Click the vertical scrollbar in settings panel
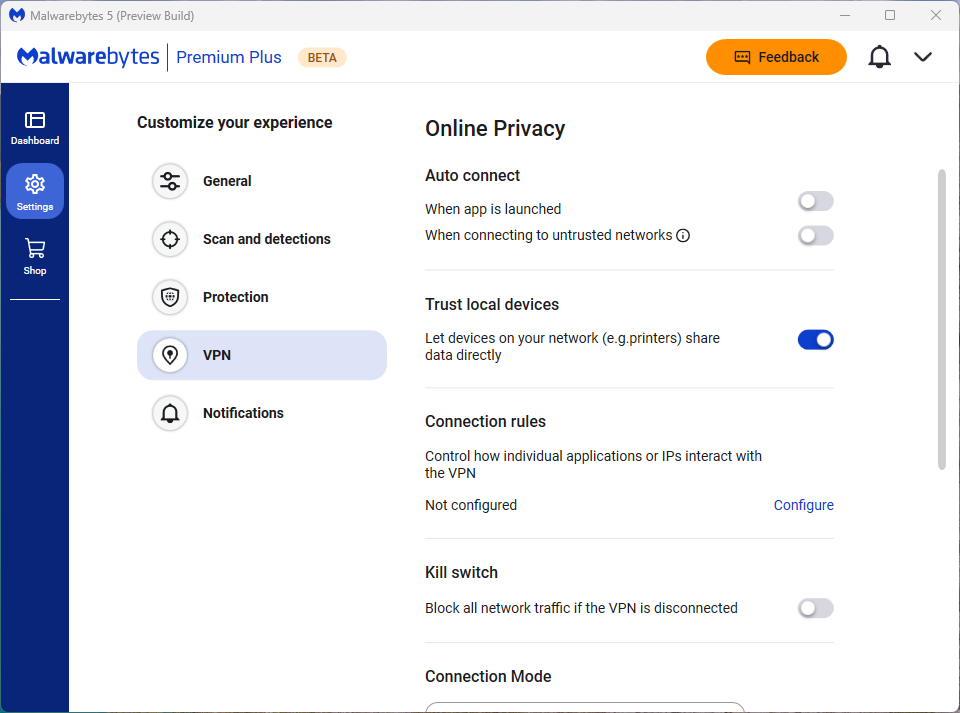 click(x=941, y=320)
